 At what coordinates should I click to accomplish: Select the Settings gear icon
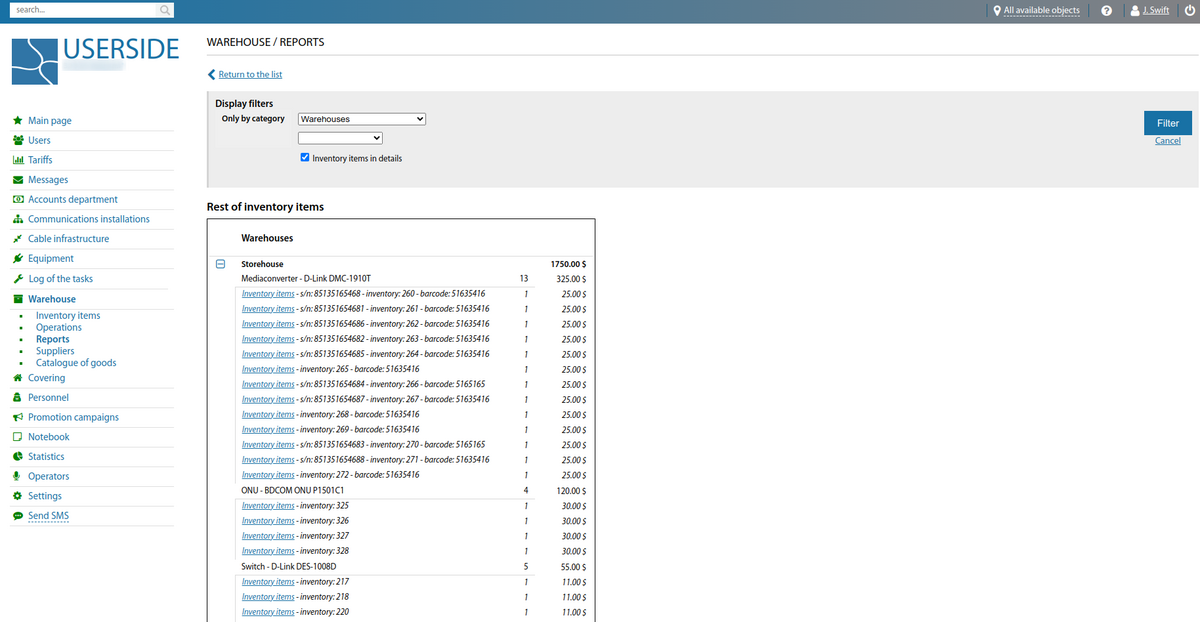(x=18, y=495)
